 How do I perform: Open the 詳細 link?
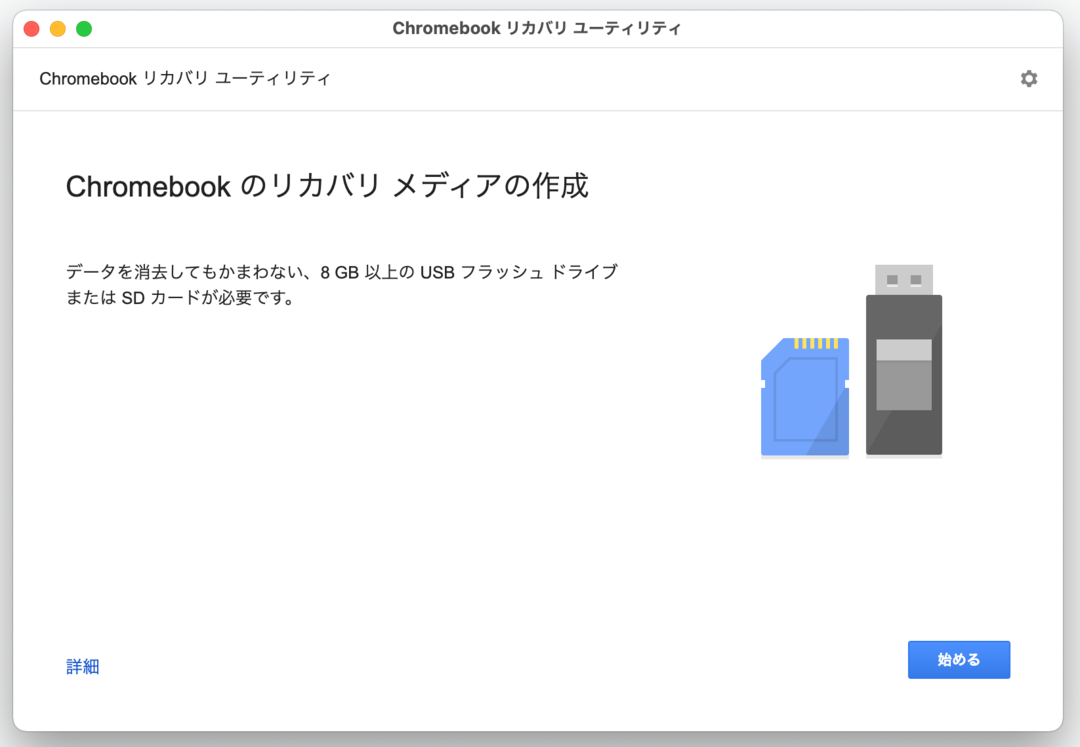[x=83, y=666]
